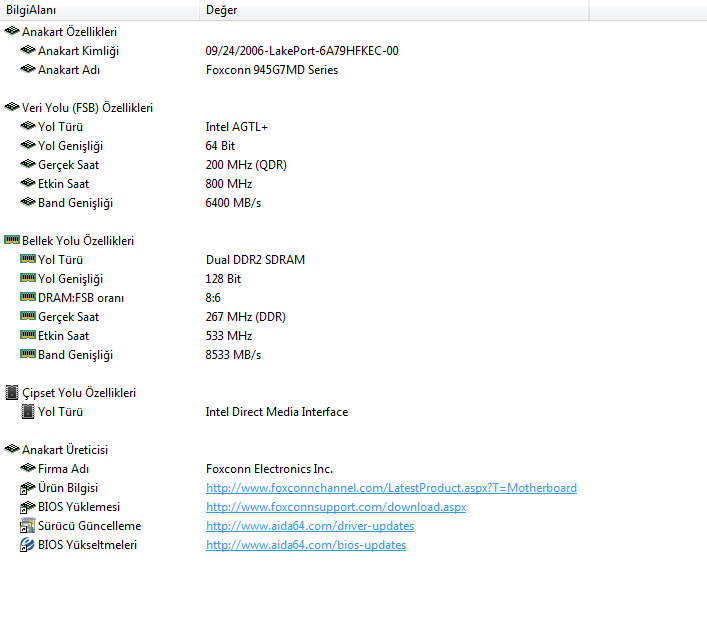Select the Sürücü Güncelleme row label

(90, 526)
